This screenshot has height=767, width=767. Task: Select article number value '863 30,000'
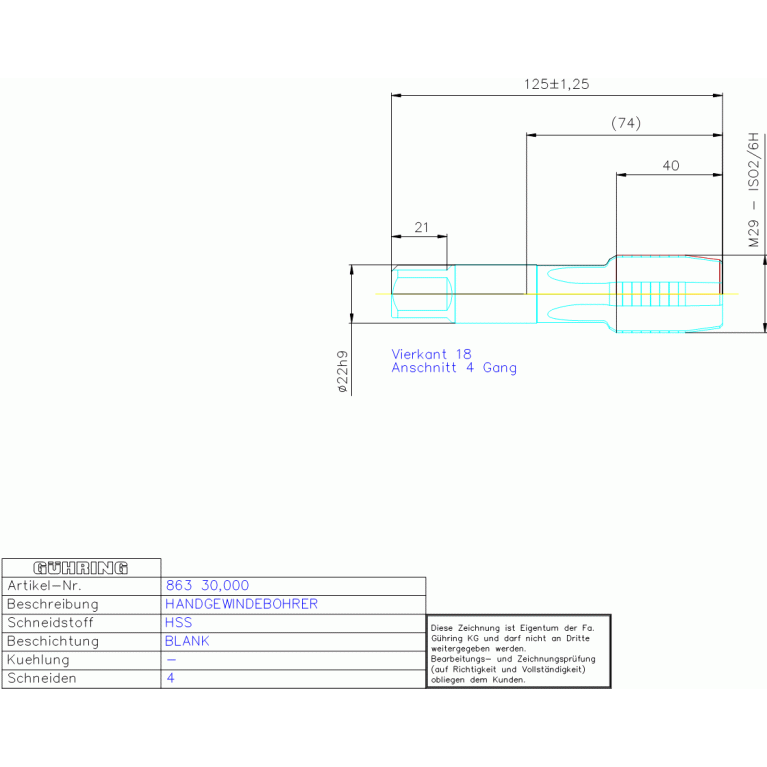point(207,586)
